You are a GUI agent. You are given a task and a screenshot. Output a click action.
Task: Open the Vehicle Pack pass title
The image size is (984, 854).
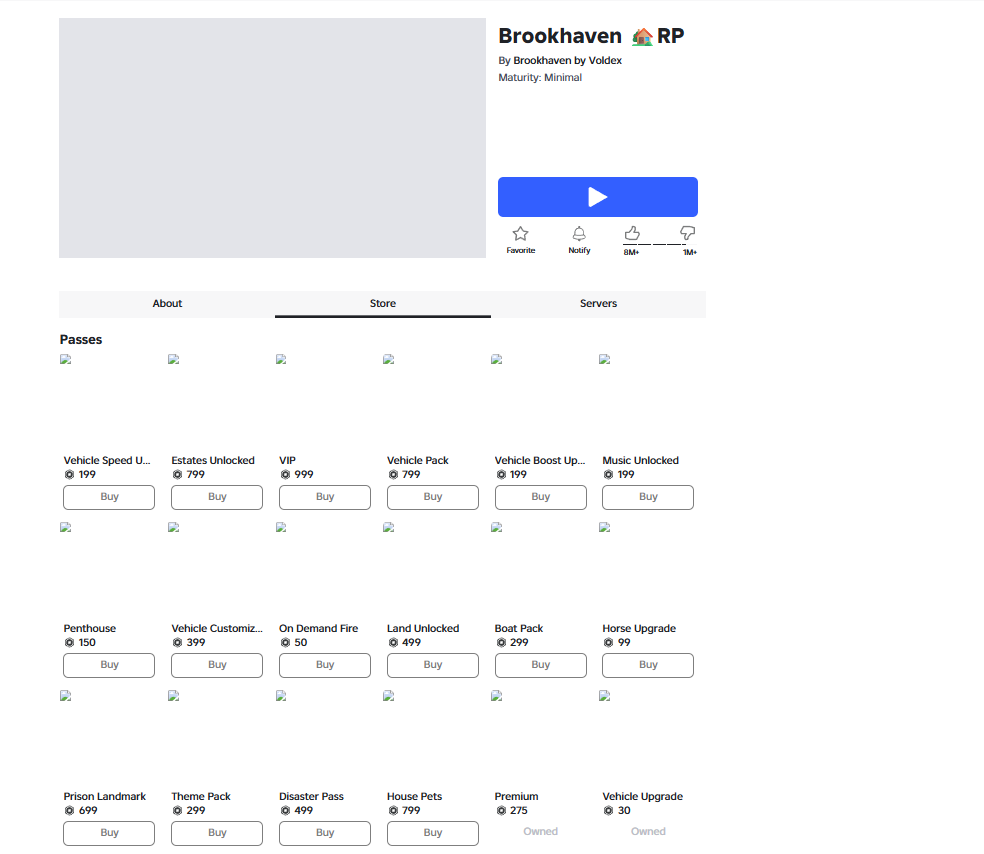click(418, 461)
